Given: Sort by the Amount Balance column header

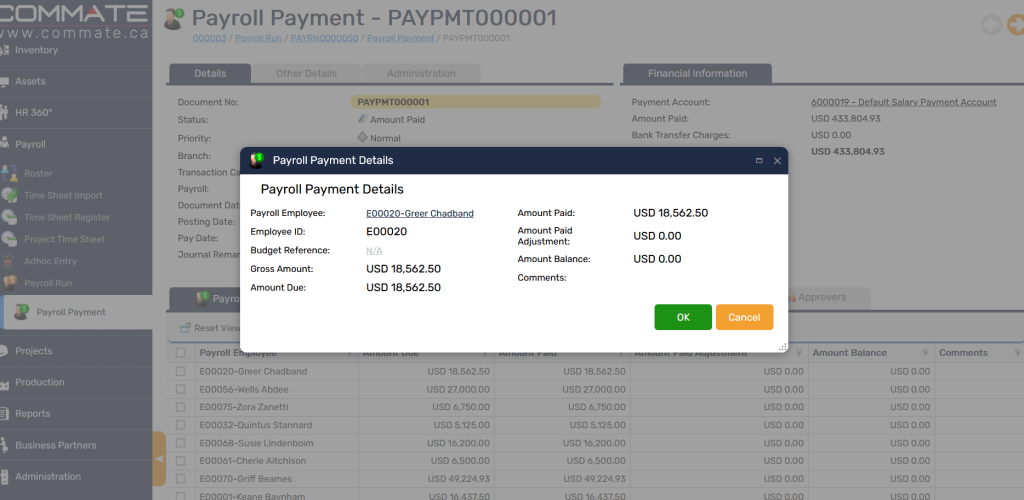Looking at the screenshot, I should coord(850,353).
